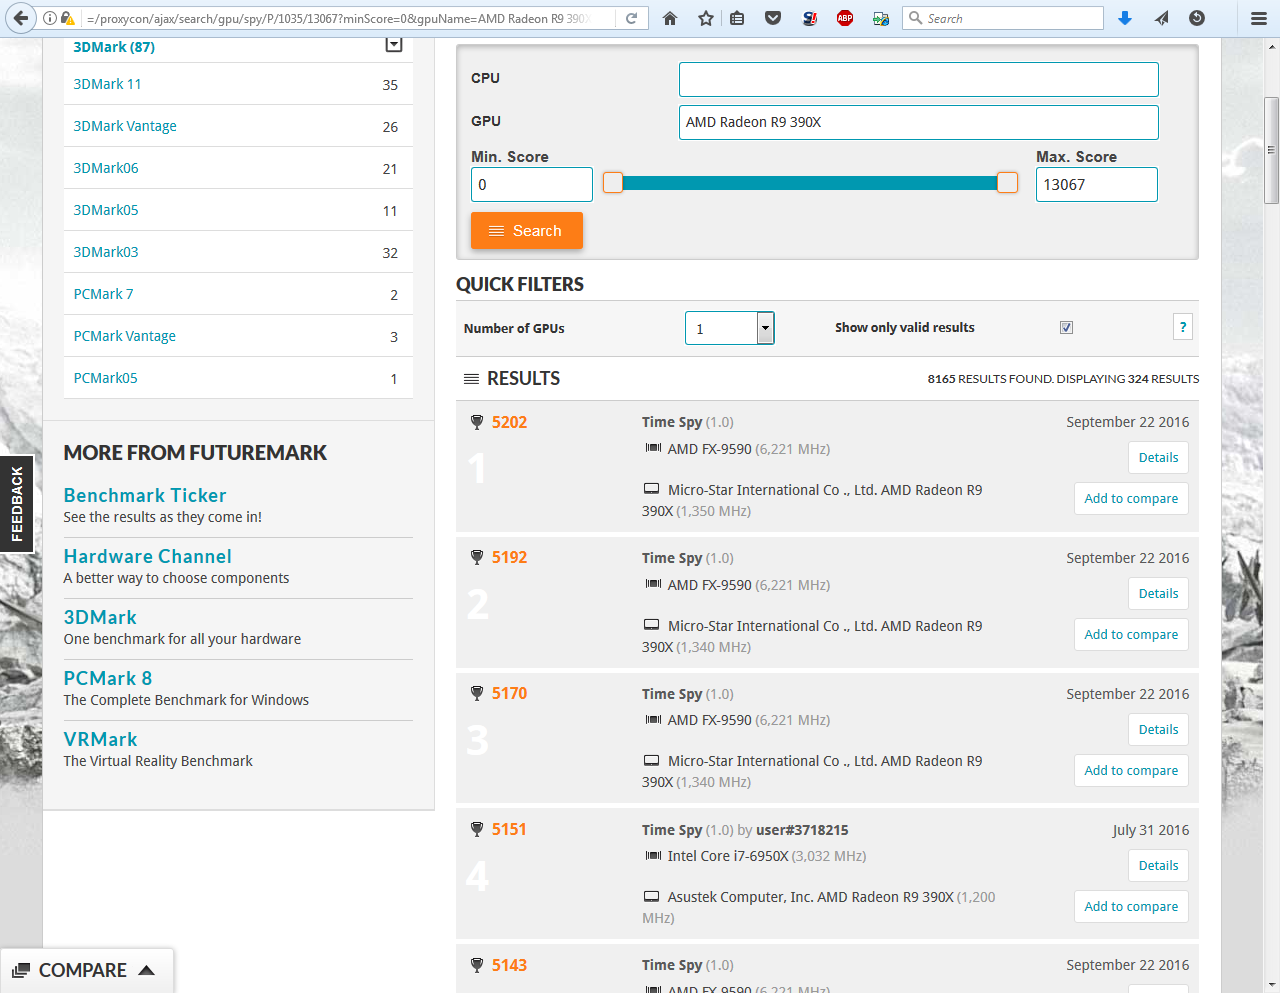1280x993 pixels.
Task: Open the Adblock Plus ABP icon
Action: click(x=845, y=18)
